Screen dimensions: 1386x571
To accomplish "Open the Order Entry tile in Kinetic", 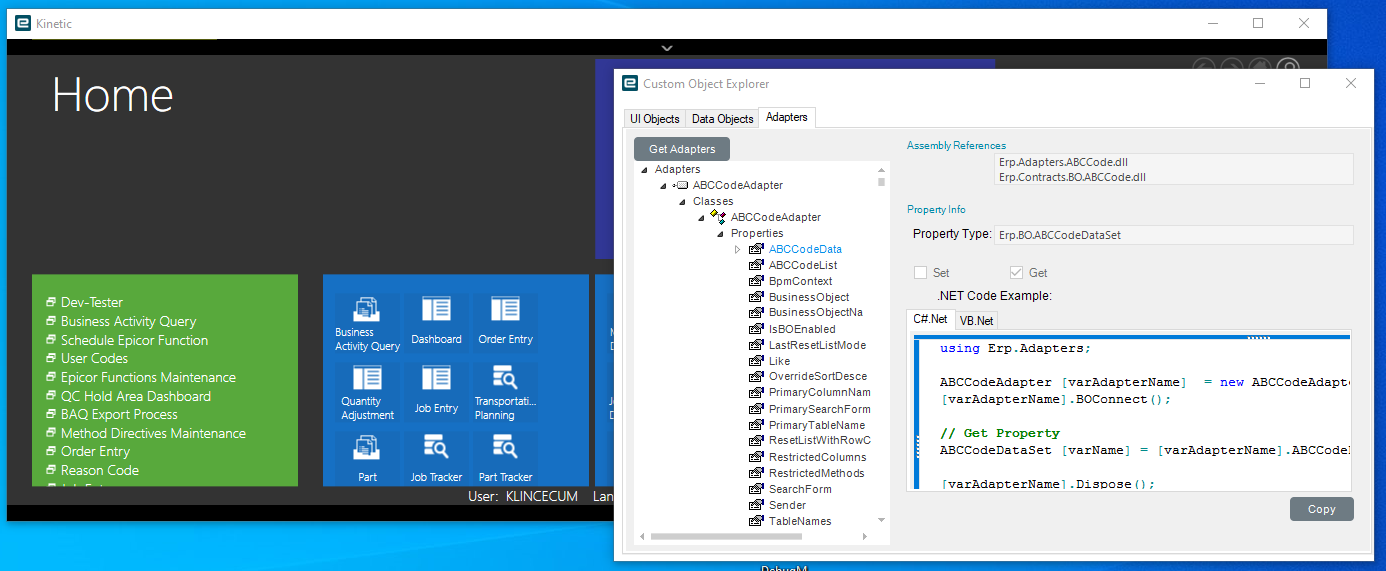I will (x=505, y=323).
